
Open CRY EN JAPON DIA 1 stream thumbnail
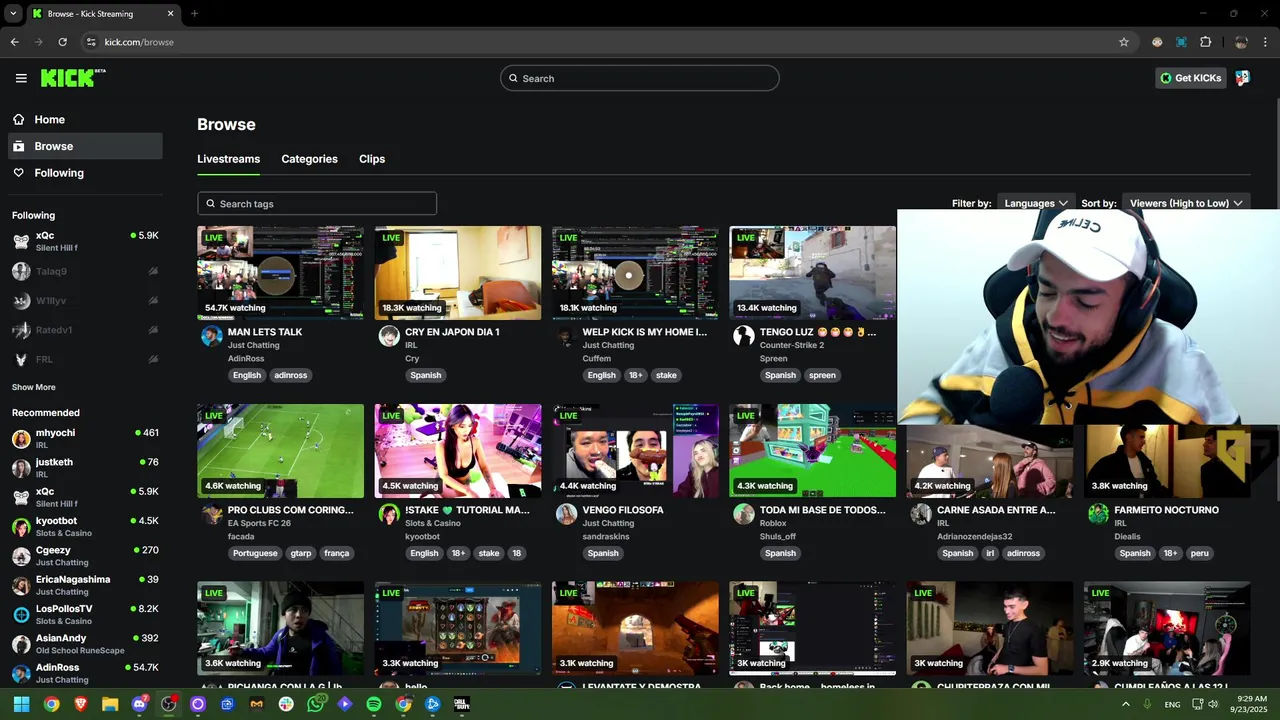[x=458, y=272]
